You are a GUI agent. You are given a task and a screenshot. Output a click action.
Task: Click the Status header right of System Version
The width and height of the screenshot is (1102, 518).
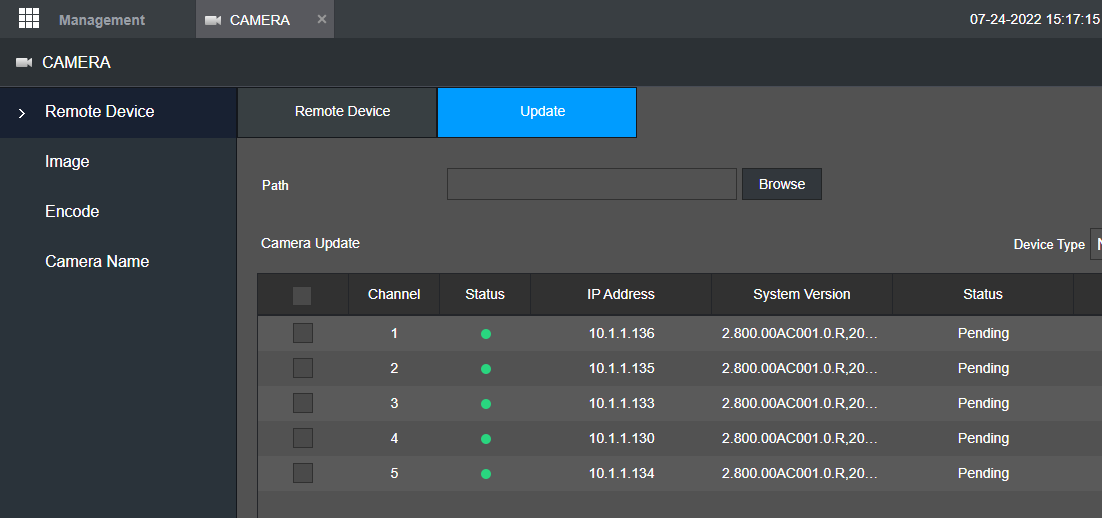[983, 294]
